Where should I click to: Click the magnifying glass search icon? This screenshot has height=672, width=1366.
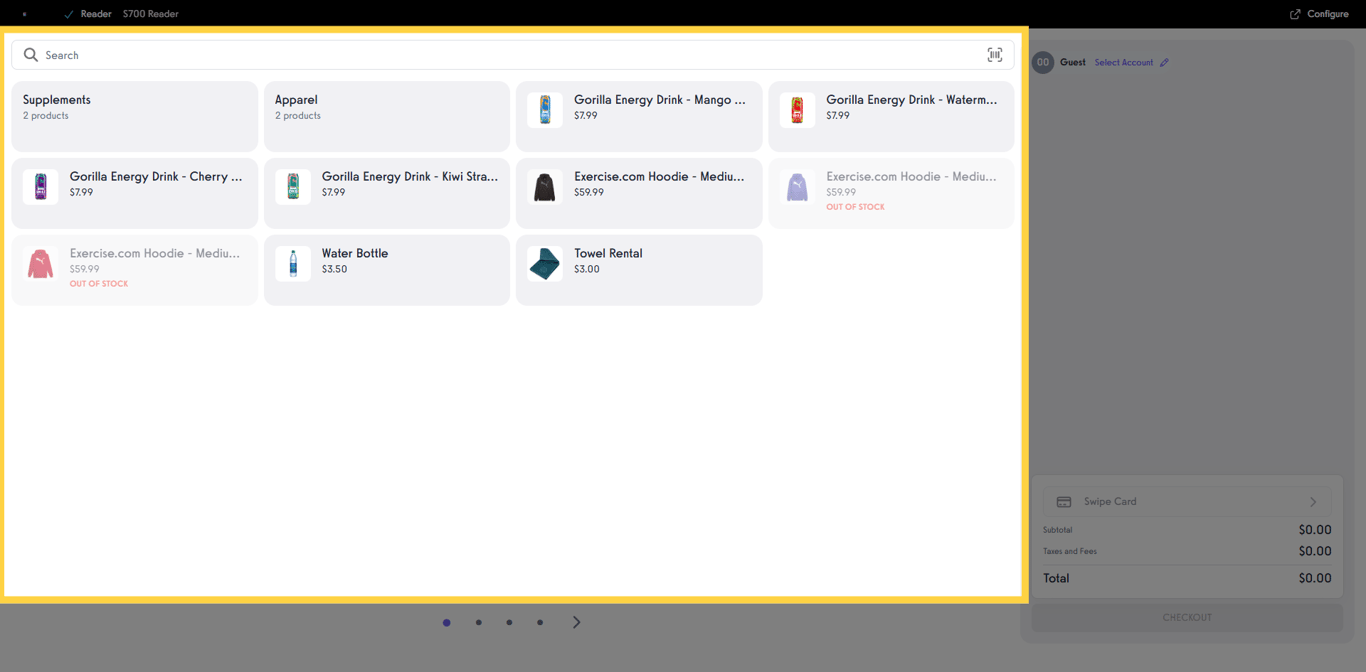pos(30,55)
